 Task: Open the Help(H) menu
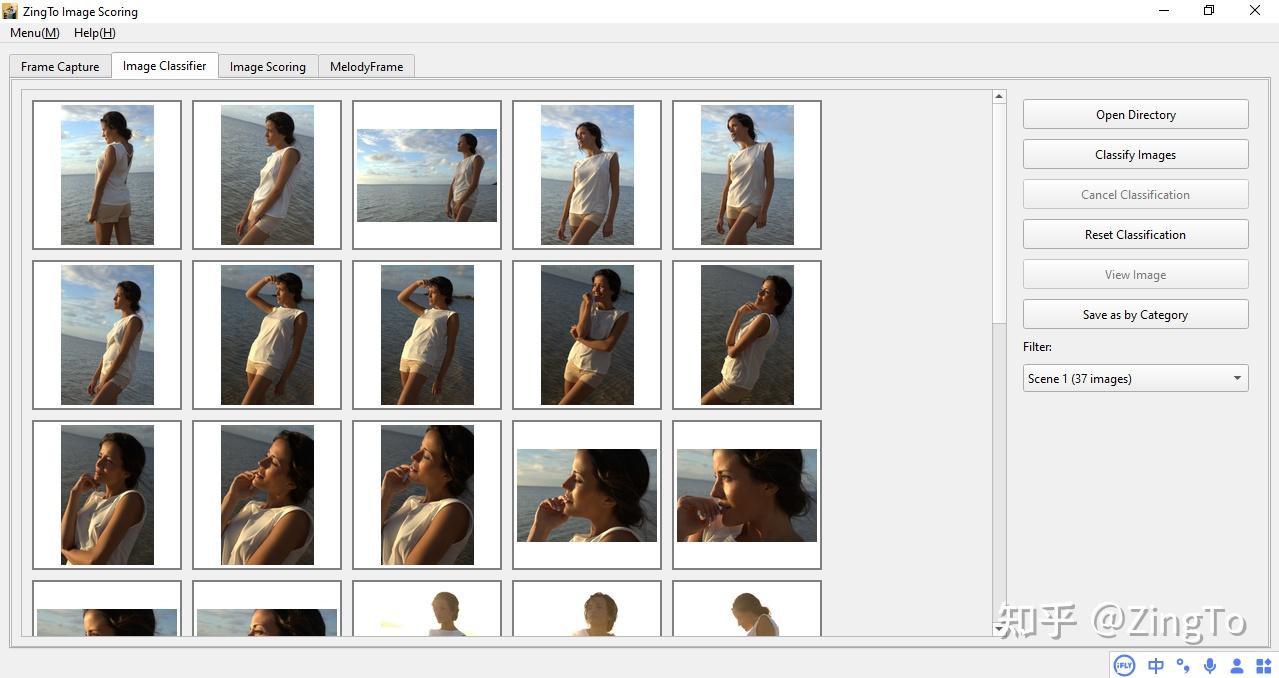(x=95, y=33)
